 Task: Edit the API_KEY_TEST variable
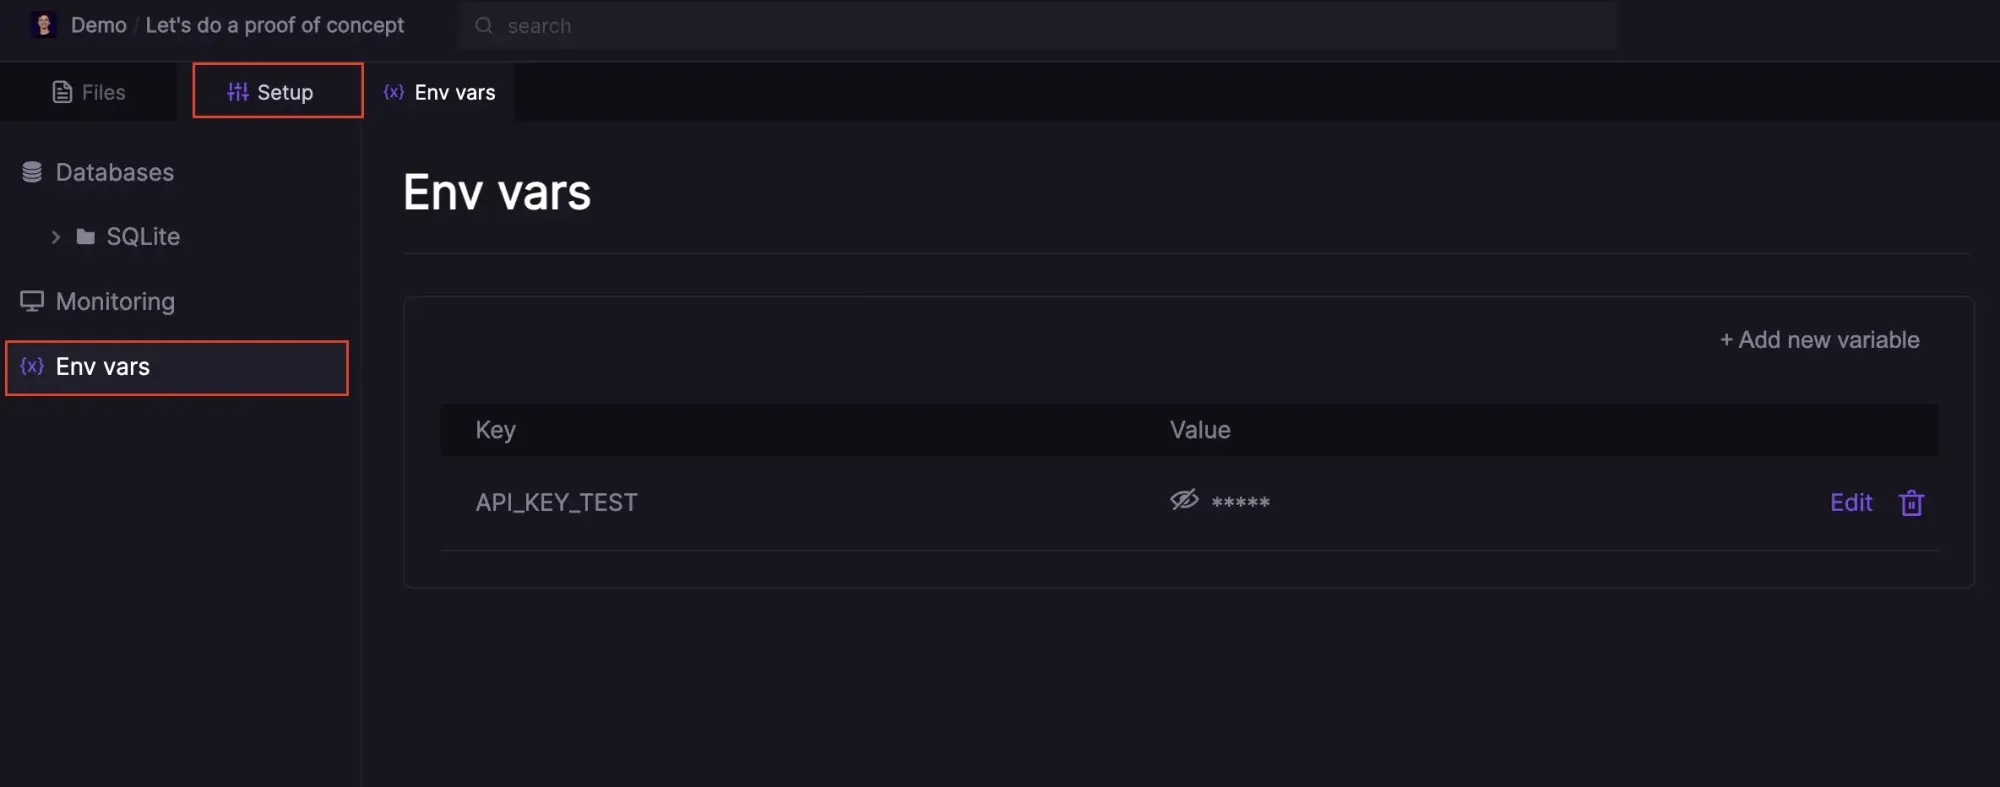(x=1850, y=503)
